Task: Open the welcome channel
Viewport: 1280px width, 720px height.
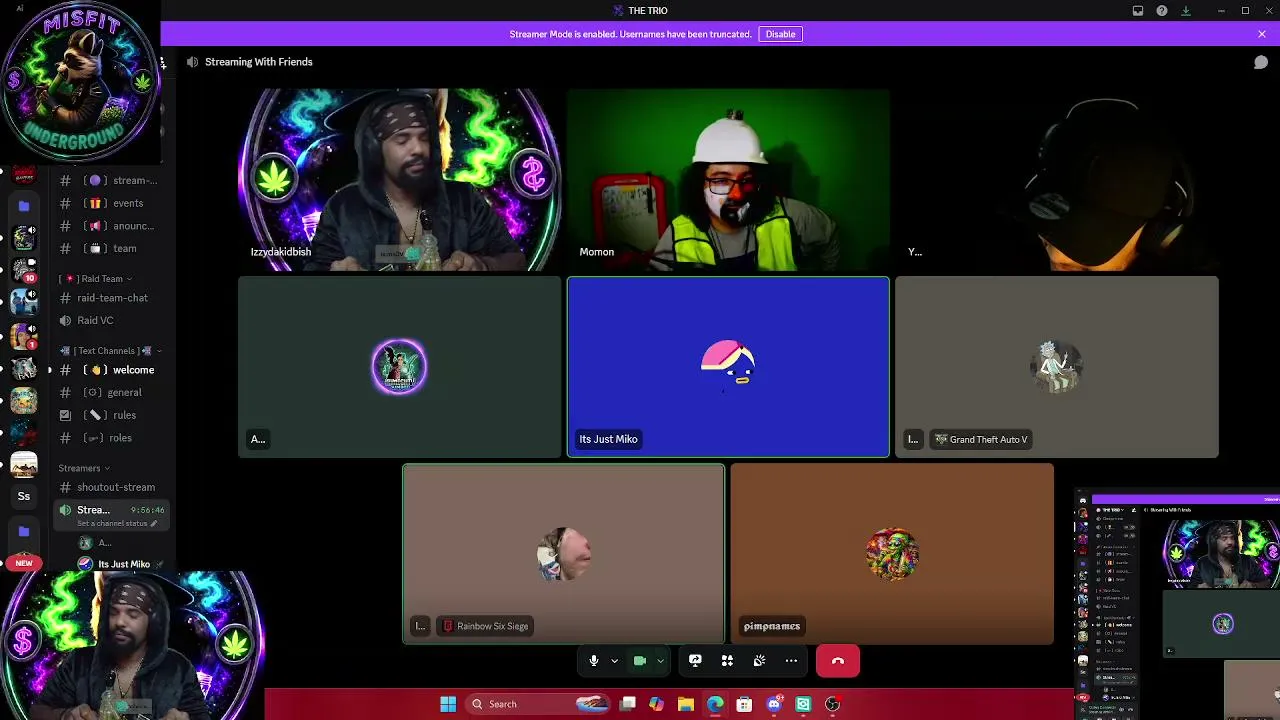Action: [x=110, y=370]
